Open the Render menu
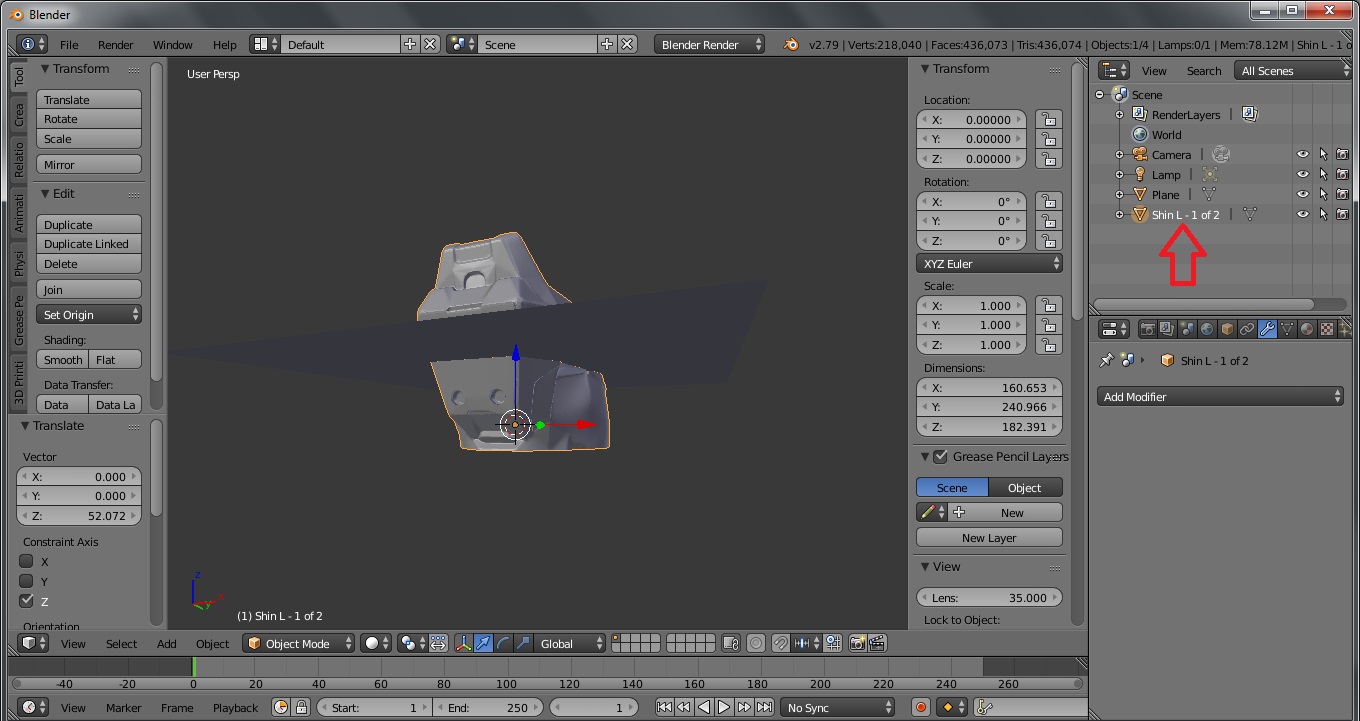Viewport: 1360px width, 721px height. [x=115, y=45]
